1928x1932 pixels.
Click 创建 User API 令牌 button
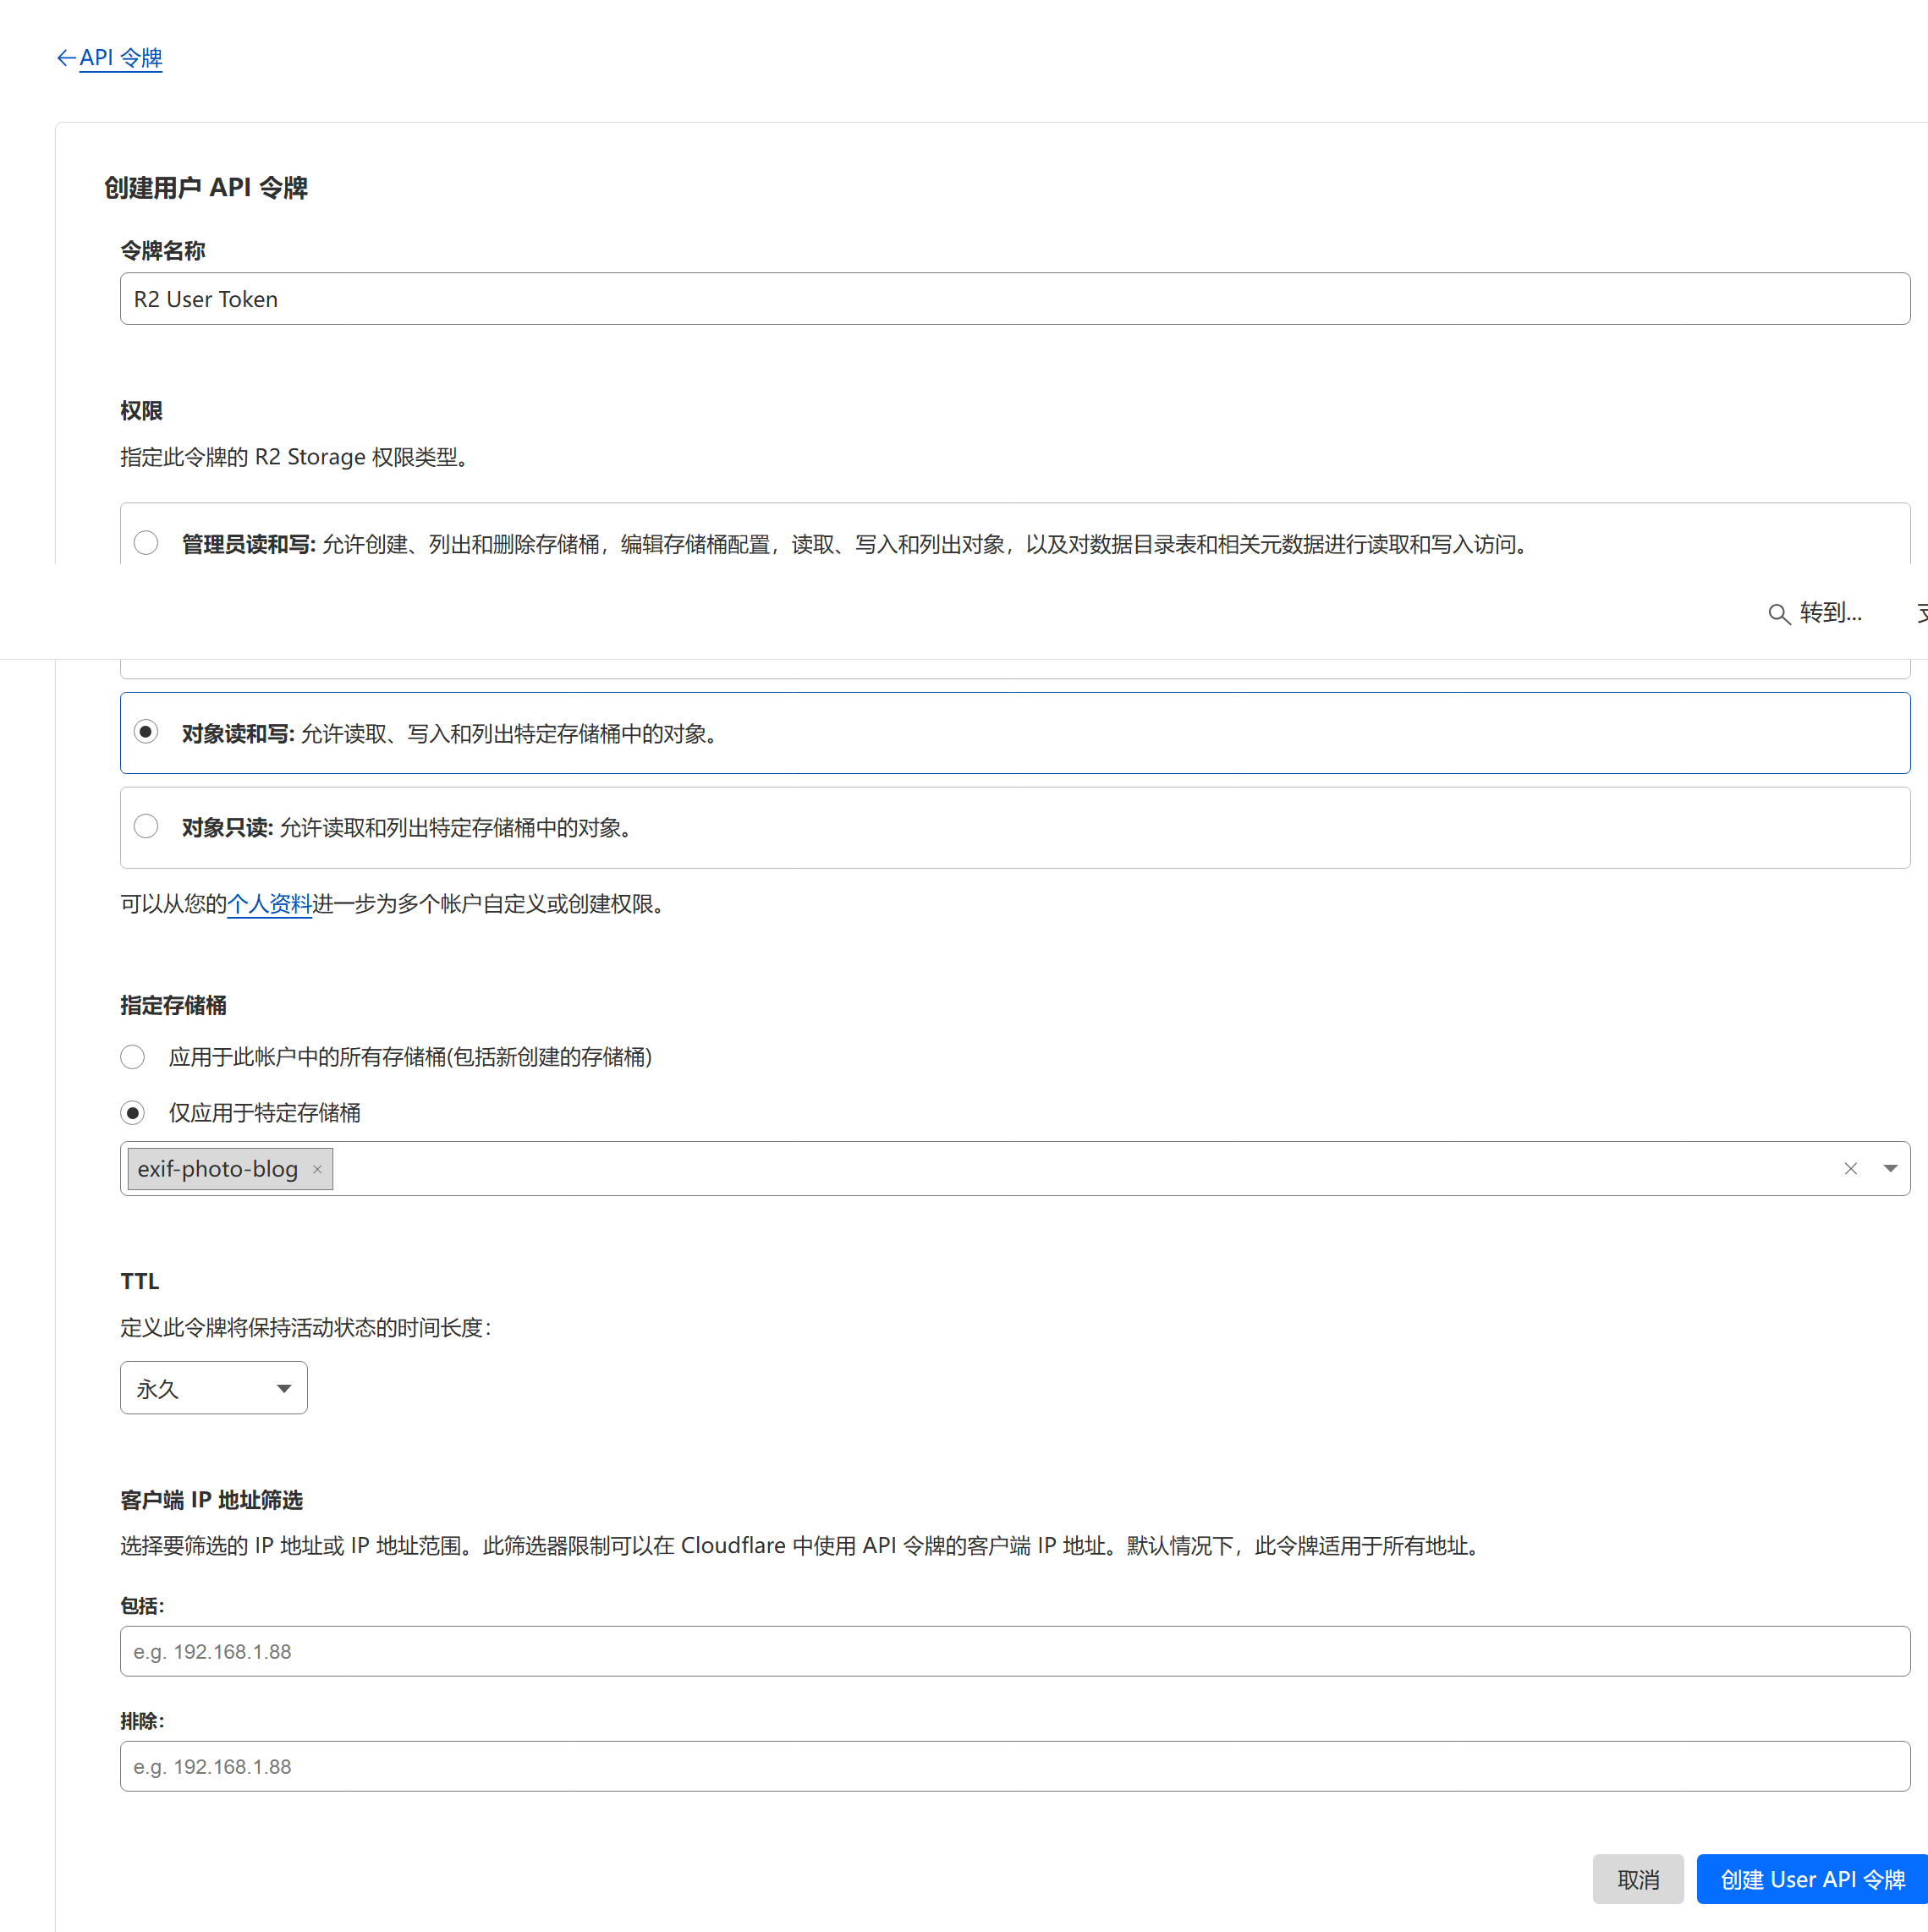coord(1811,1879)
